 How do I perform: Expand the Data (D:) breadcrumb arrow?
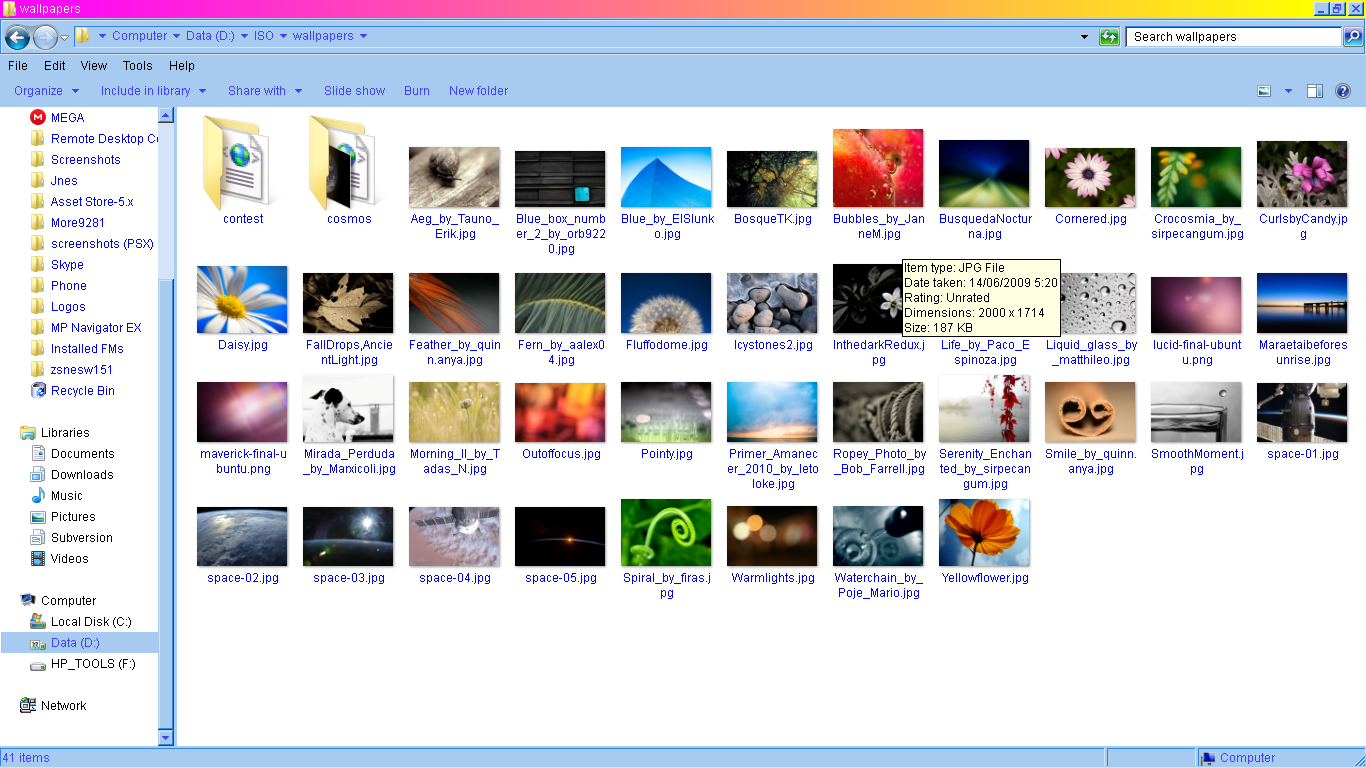click(244, 36)
